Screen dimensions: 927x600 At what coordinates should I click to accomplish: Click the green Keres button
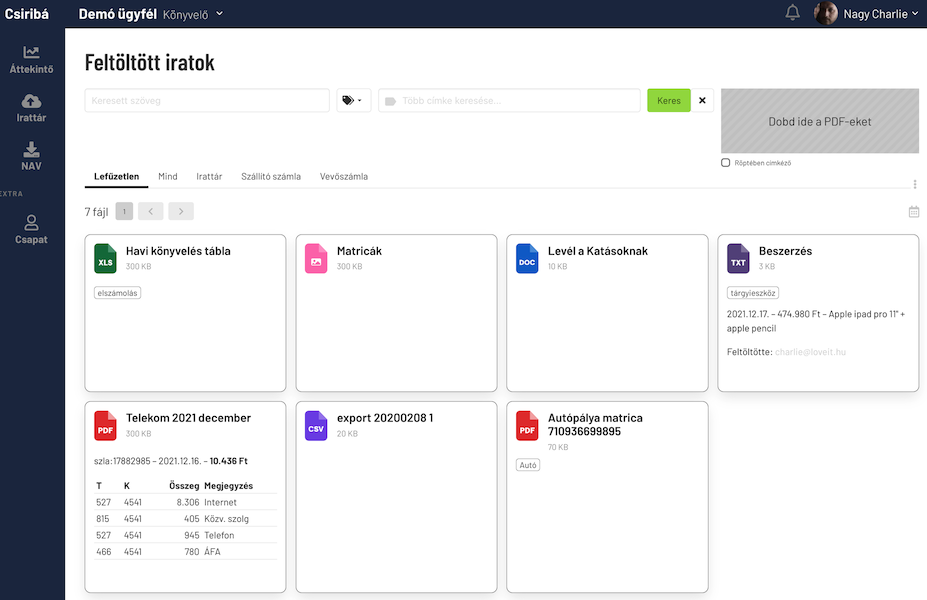[x=668, y=101]
